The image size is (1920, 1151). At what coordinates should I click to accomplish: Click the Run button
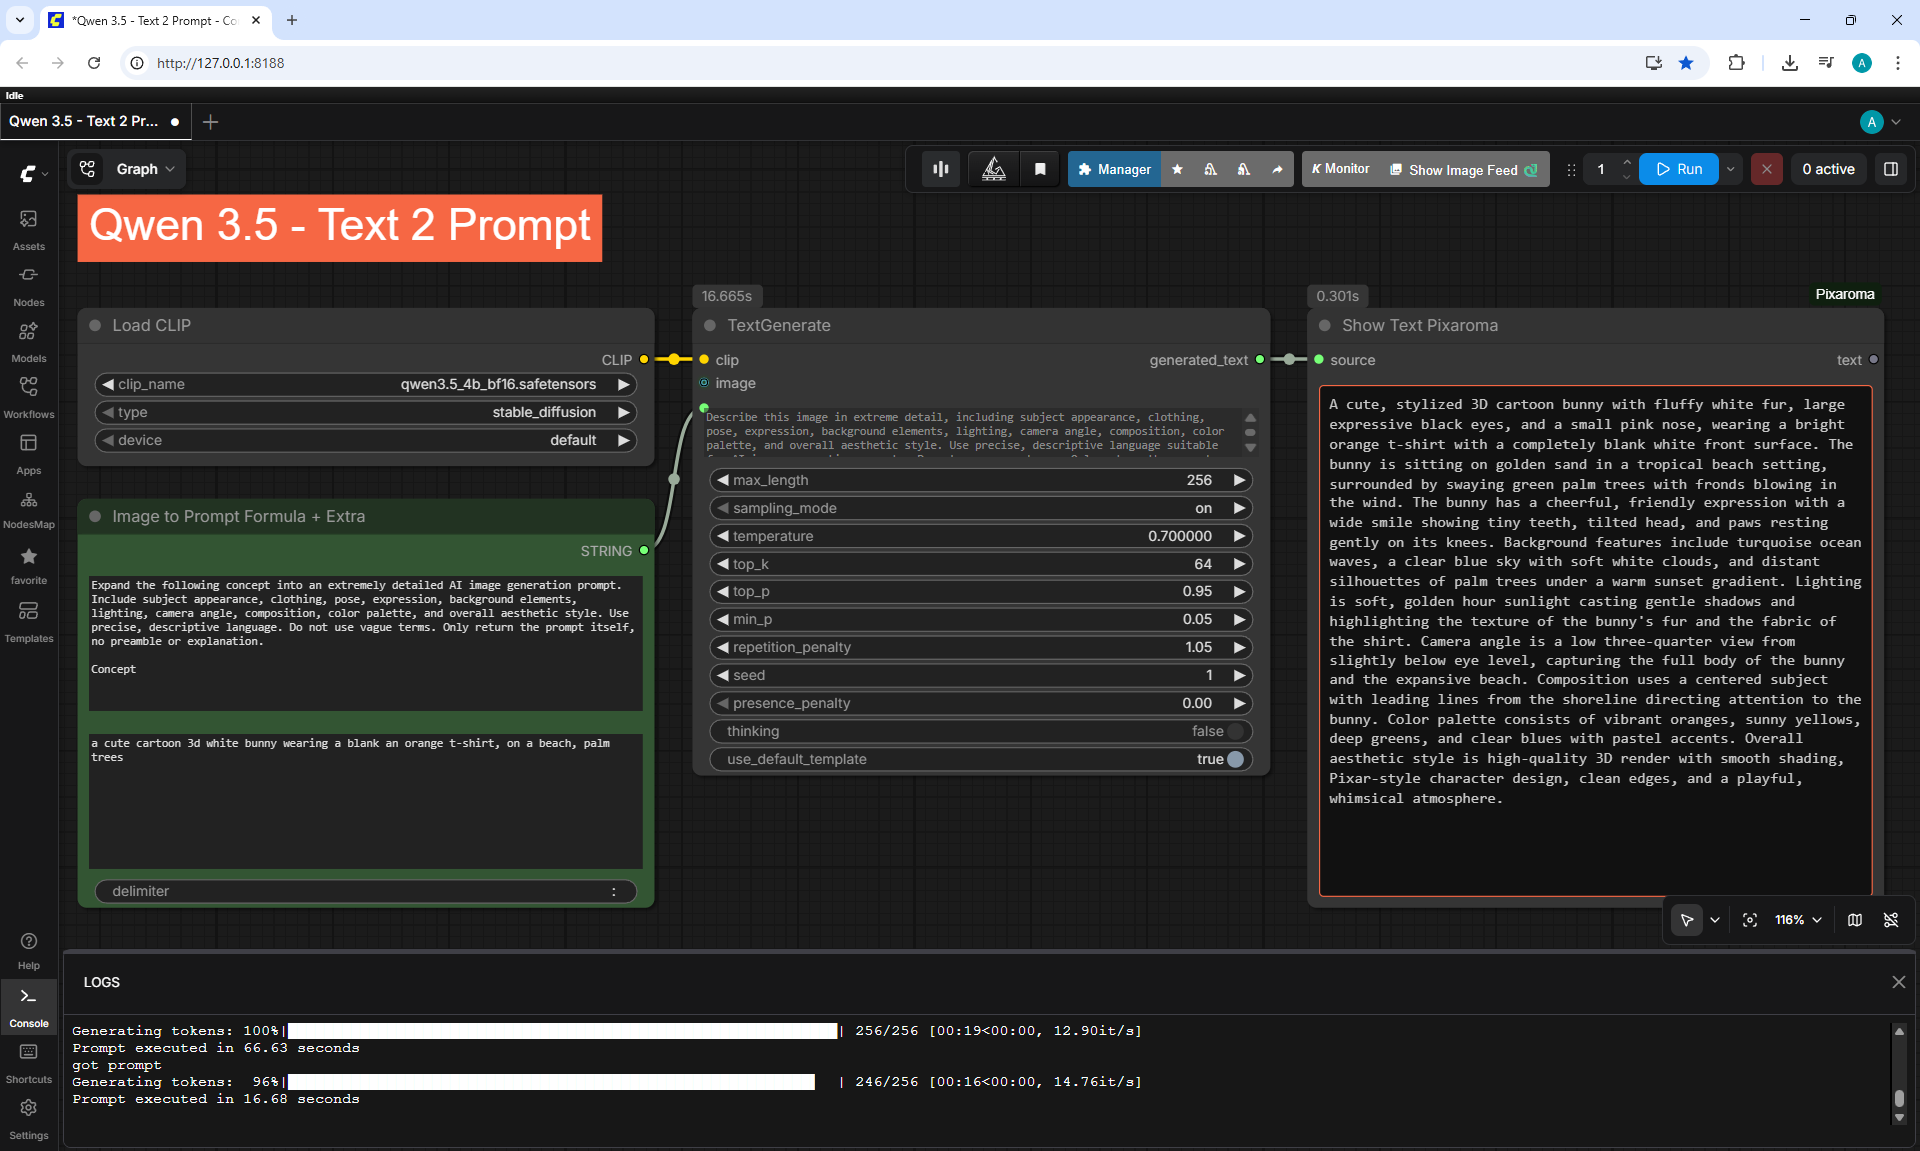click(1679, 169)
